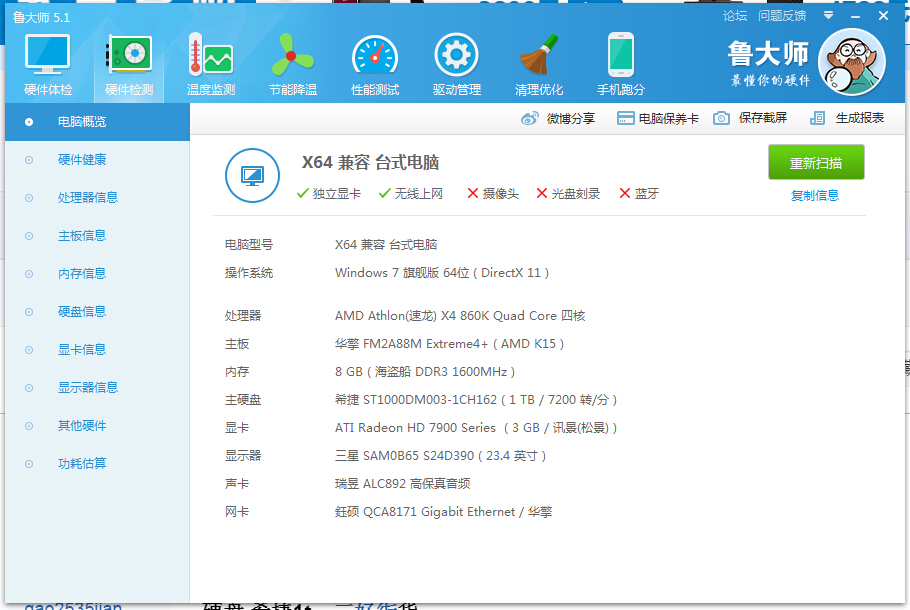Open 处理器信息 sidebar item

coord(88,198)
